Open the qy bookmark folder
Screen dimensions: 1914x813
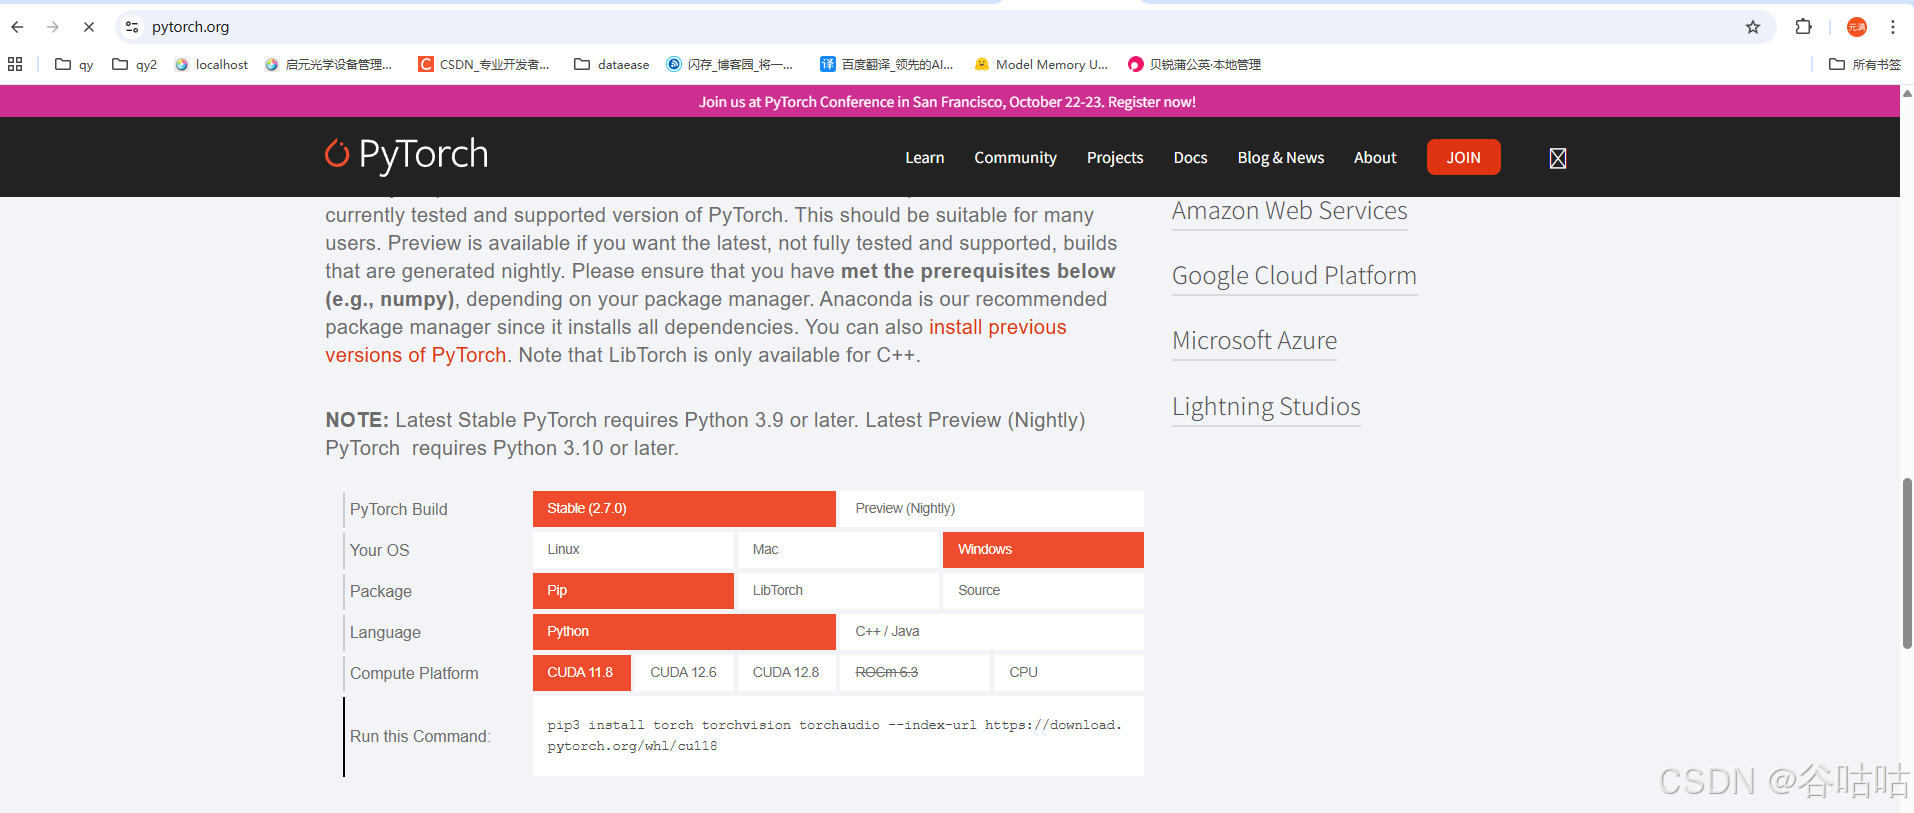[x=74, y=64]
